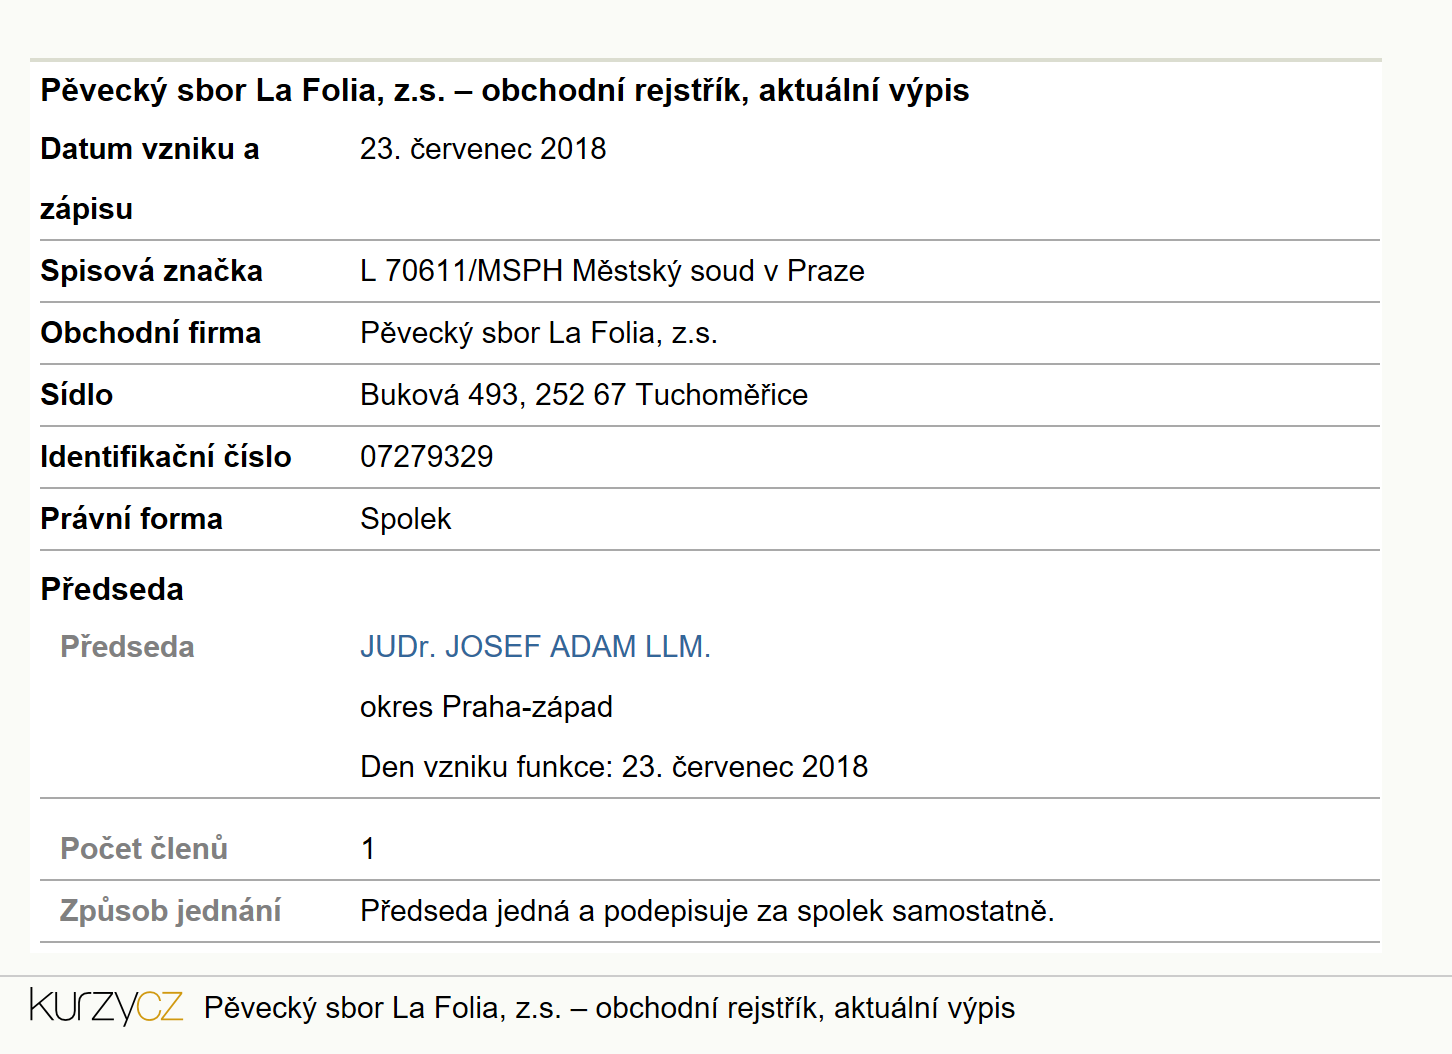Select the Spolek legal form value
Viewport: 1452px width, 1054px height.
click(405, 519)
